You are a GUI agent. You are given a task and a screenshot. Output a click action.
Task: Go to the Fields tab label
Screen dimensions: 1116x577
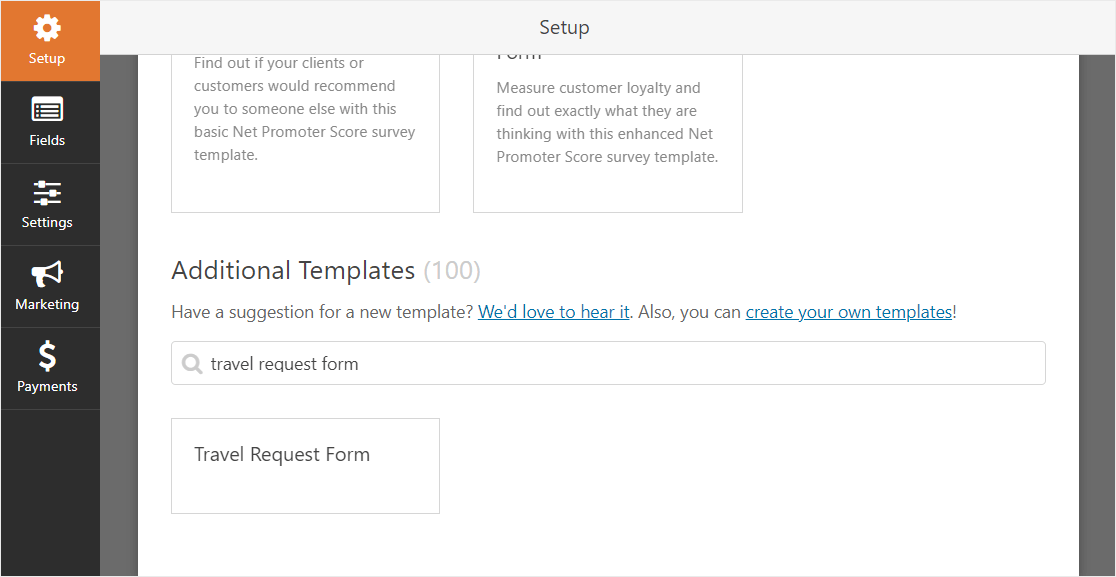coord(47,140)
